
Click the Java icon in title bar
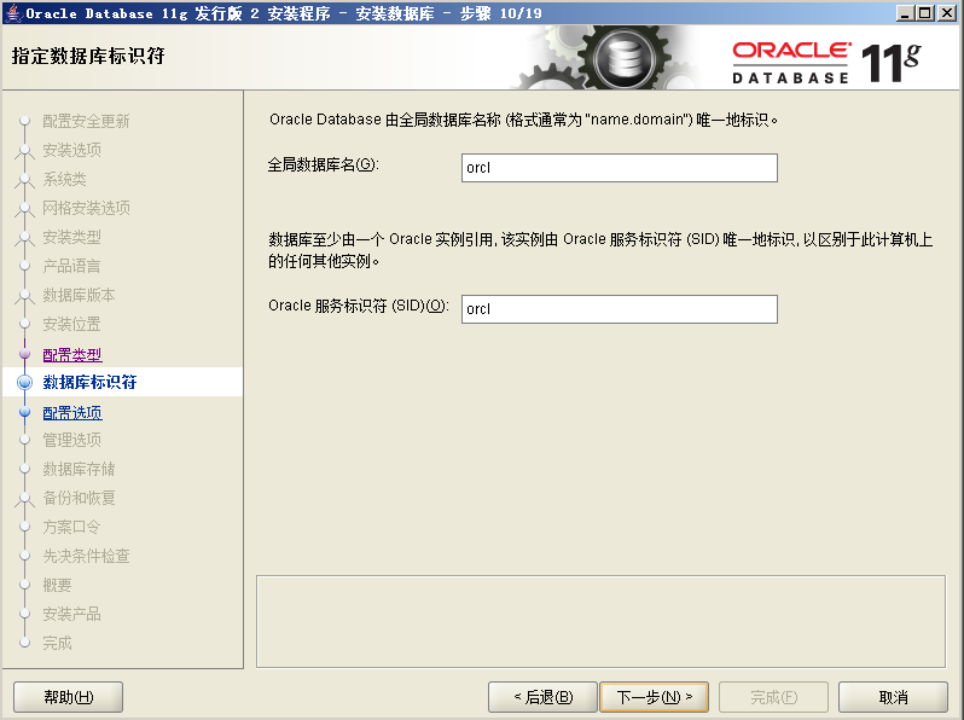click(x=13, y=12)
